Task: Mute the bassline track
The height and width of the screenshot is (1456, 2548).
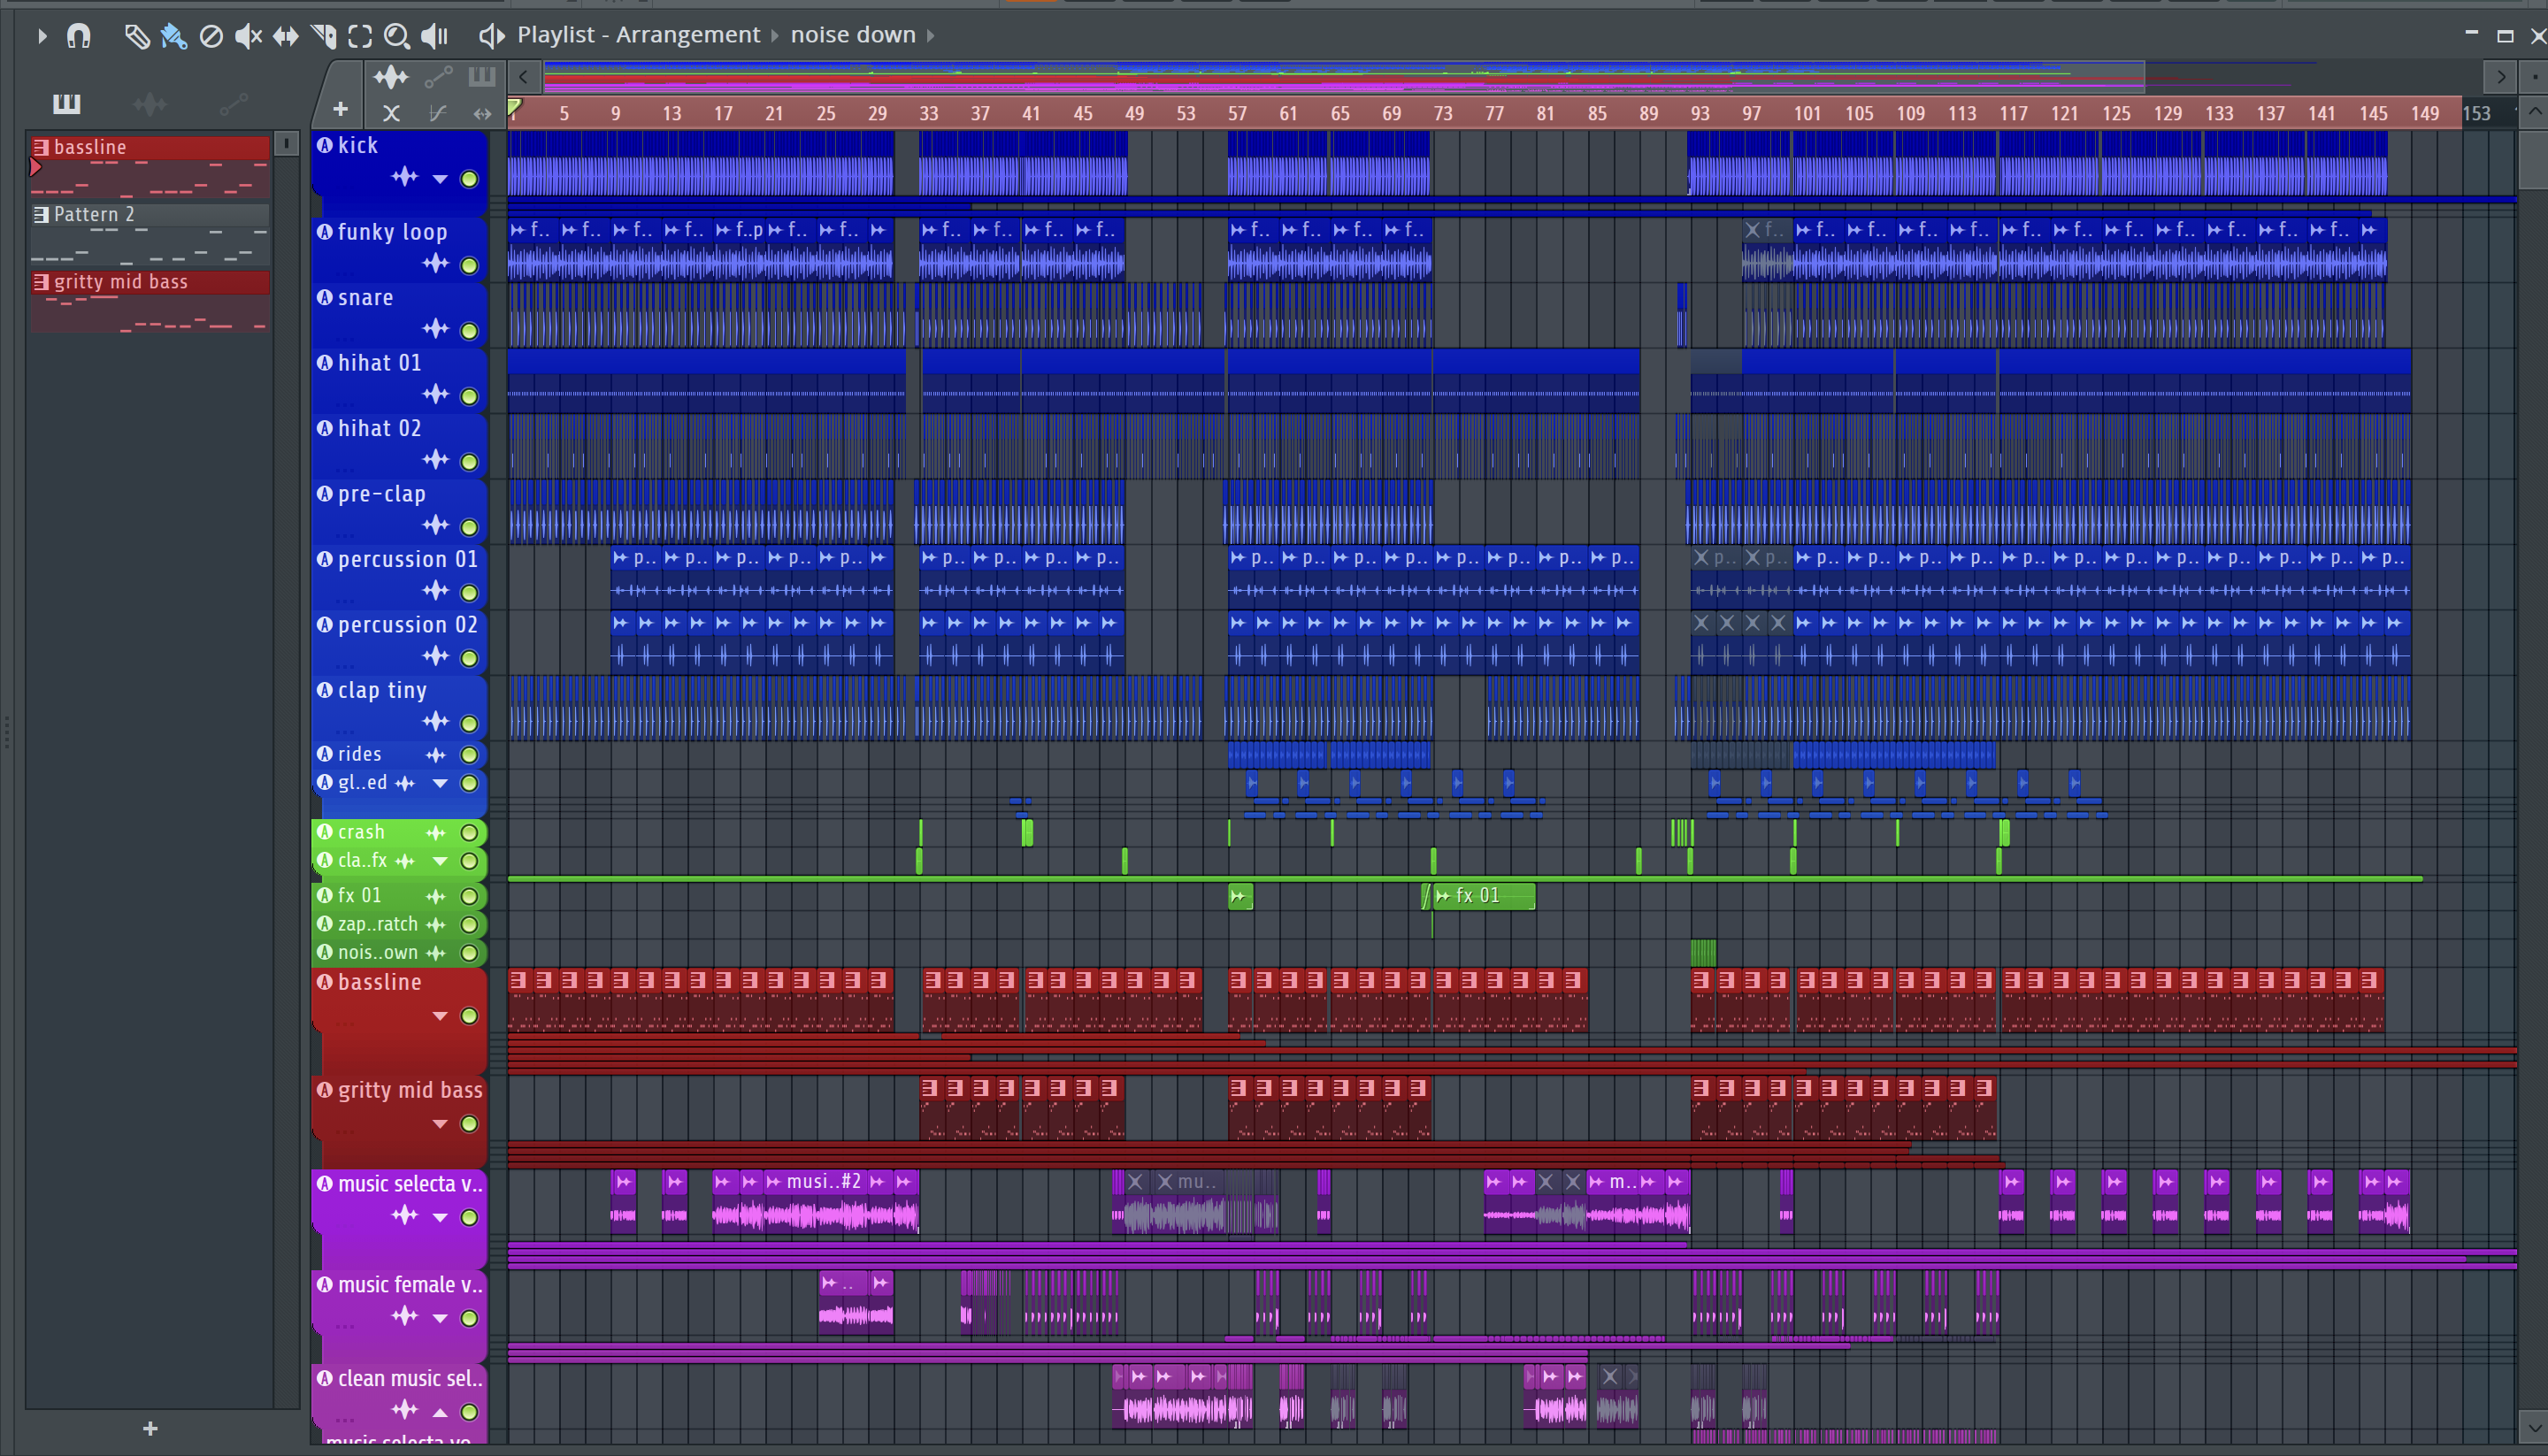Action: click(469, 1016)
